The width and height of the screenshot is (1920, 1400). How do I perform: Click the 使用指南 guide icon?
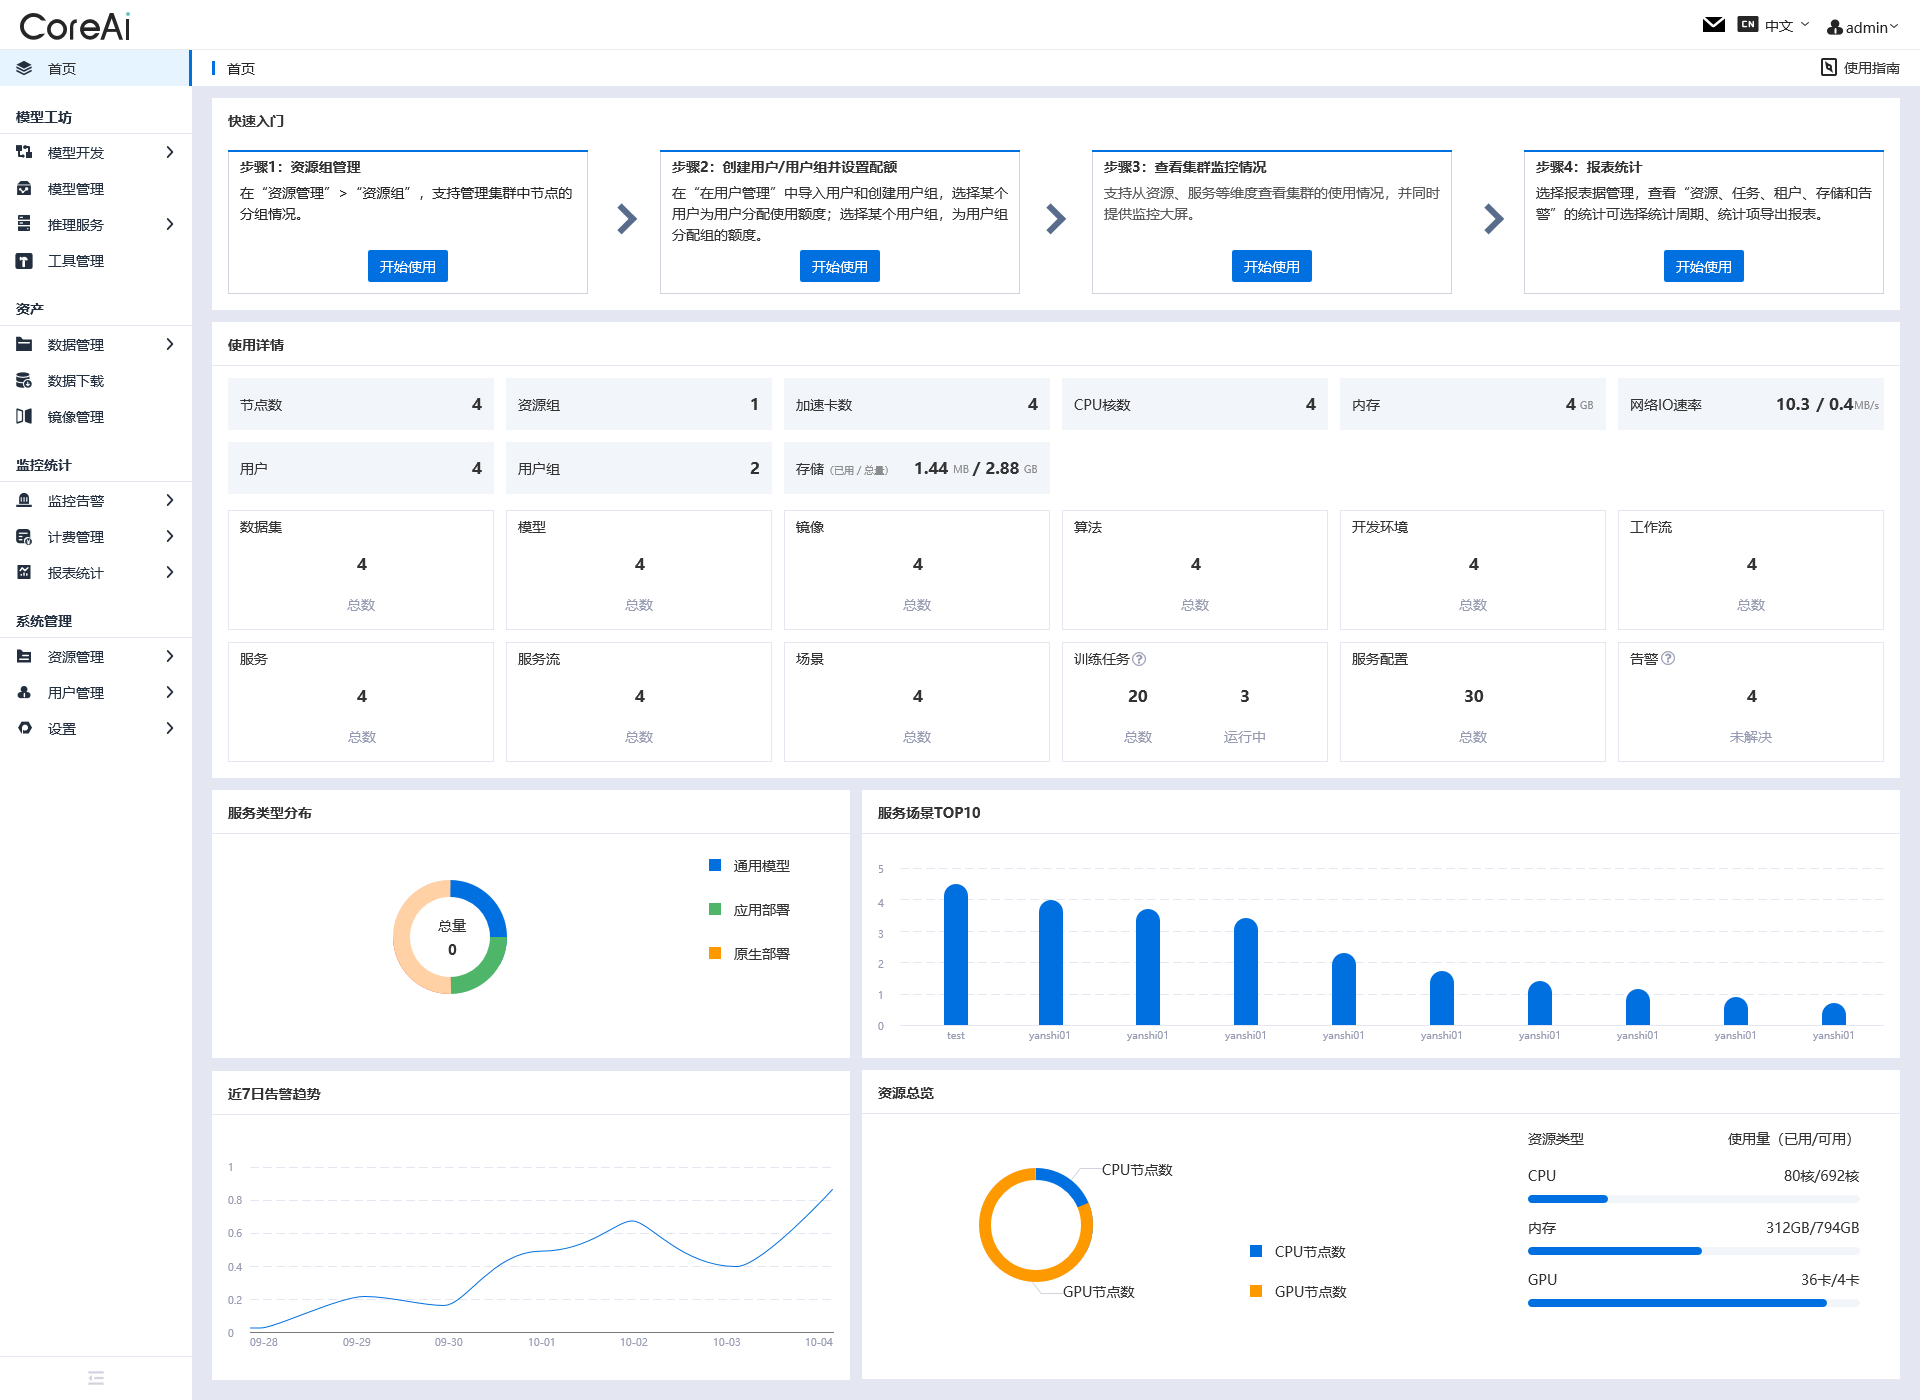point(1828,67)
